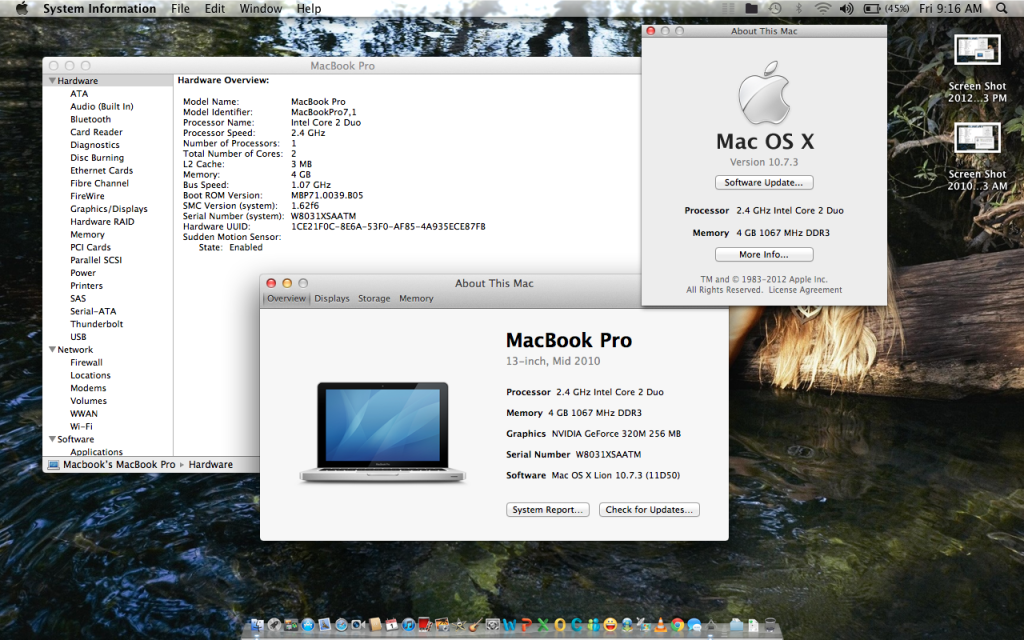Screen dimensions: 1024x640
Task: Switch to the Storage tab
Action: click(x=374, y=298)
